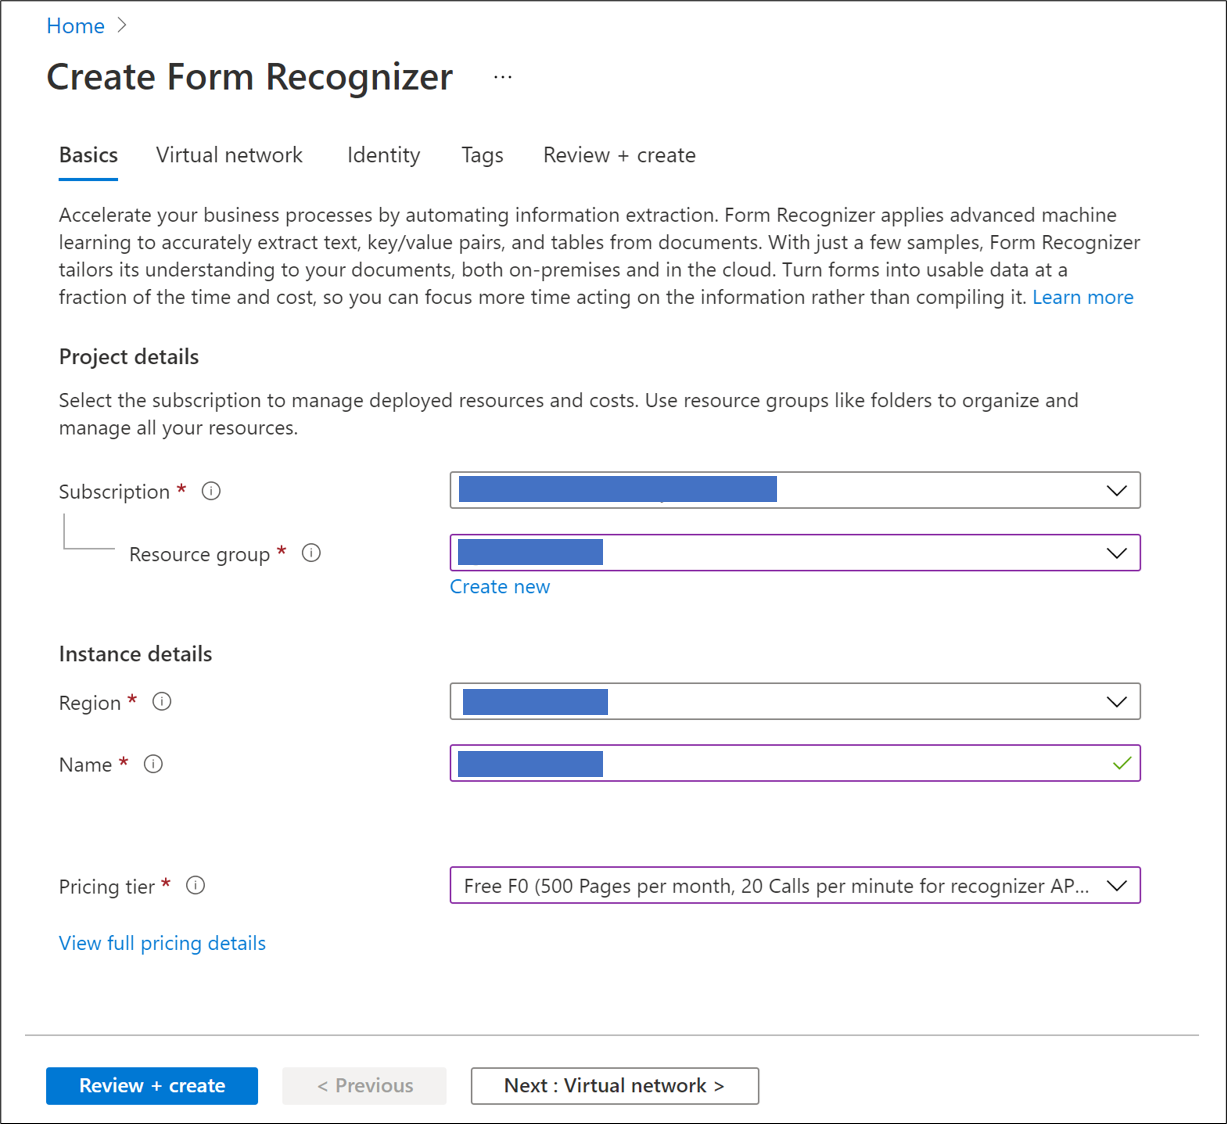Open the Region dropdown list

(1116, 702)
